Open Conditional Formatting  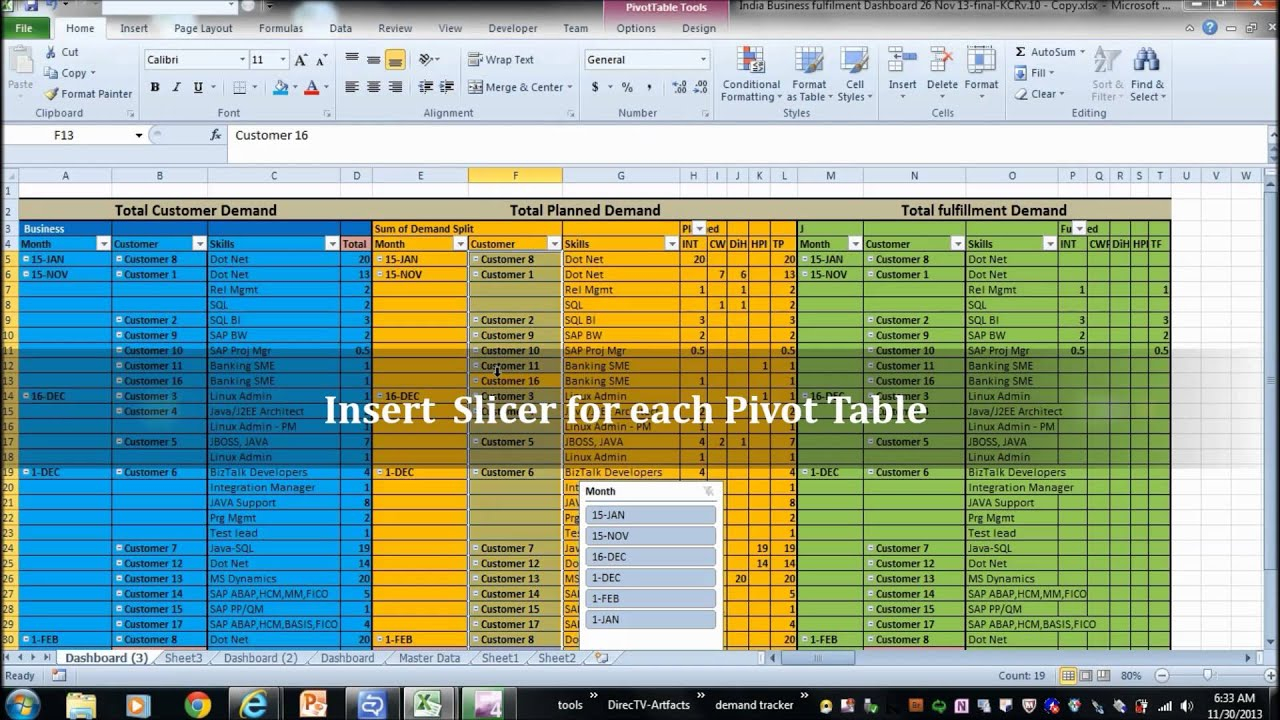[751, 74]
